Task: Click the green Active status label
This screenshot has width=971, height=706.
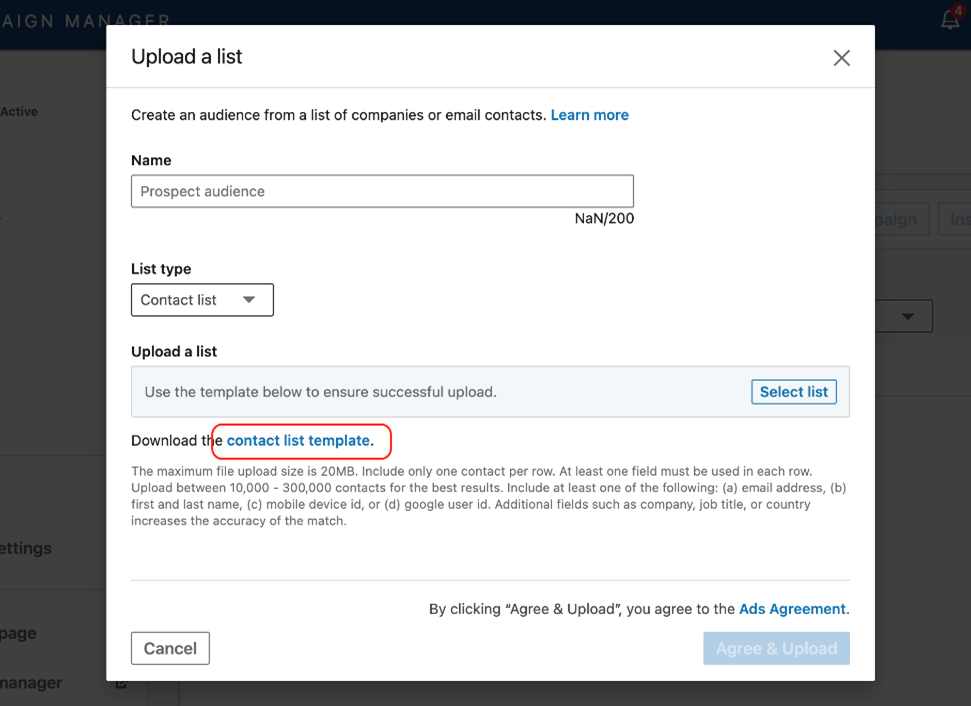Action: tap(19, 112)
